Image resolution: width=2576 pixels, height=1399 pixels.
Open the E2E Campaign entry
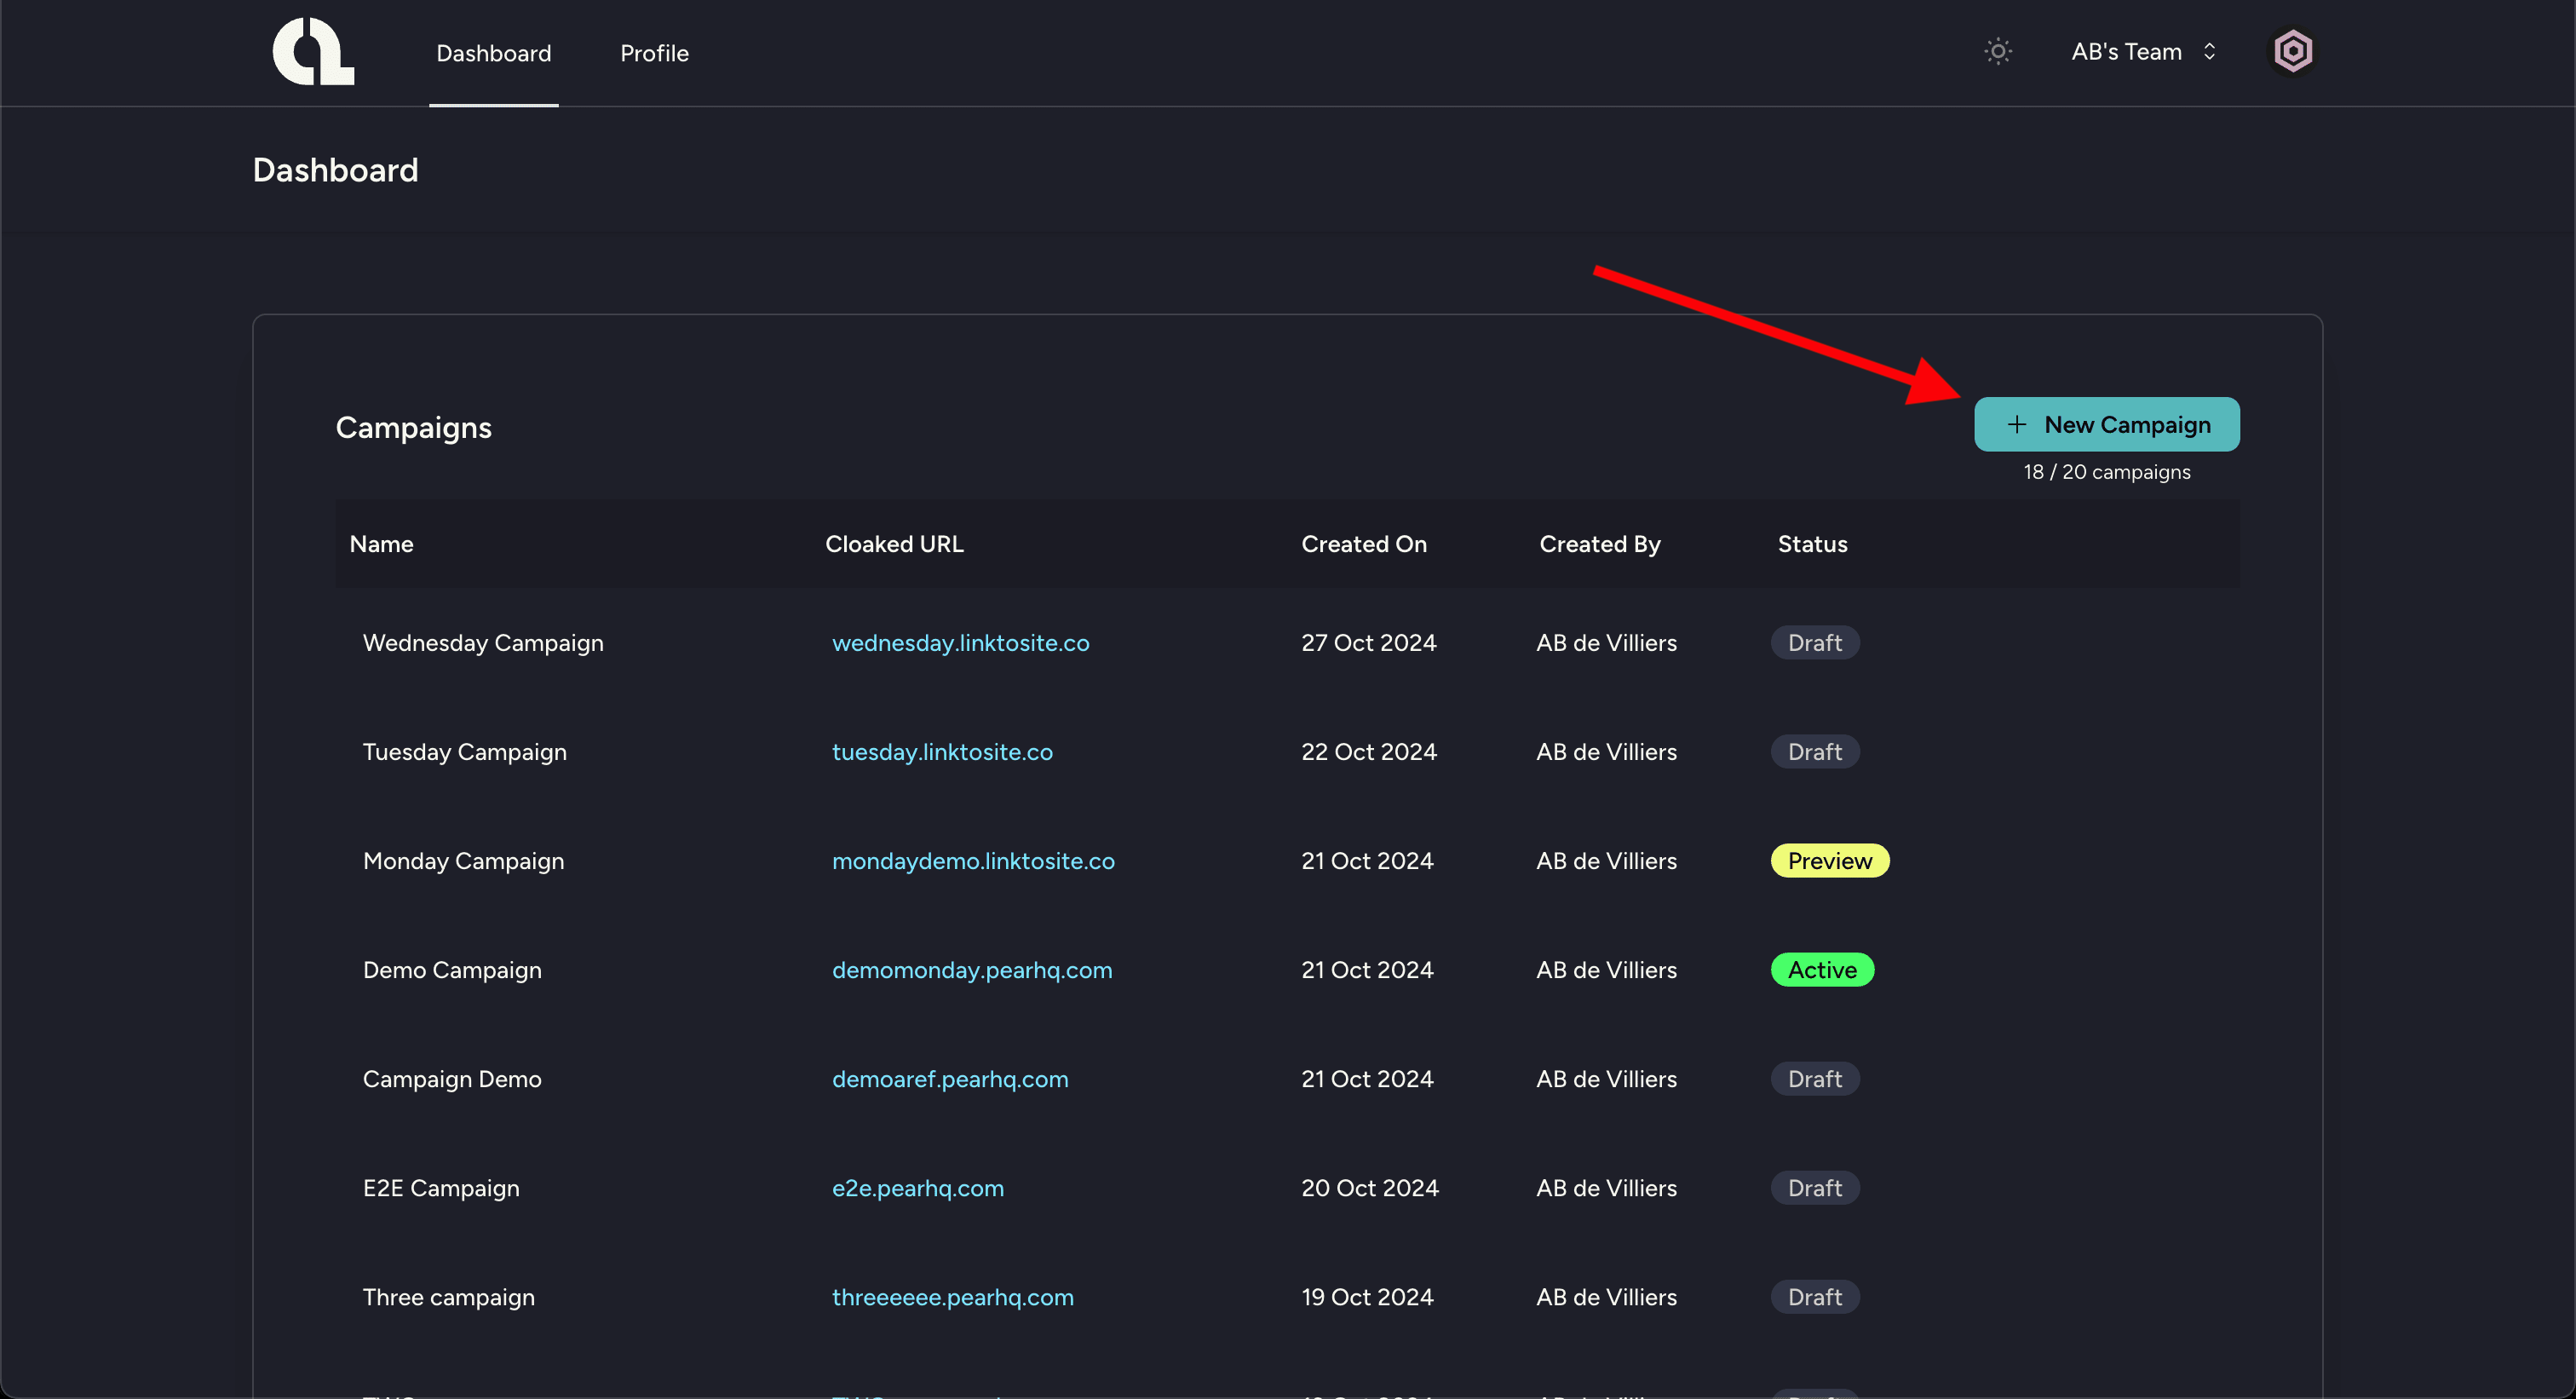pyautogui.click(x=441, y=1188)
